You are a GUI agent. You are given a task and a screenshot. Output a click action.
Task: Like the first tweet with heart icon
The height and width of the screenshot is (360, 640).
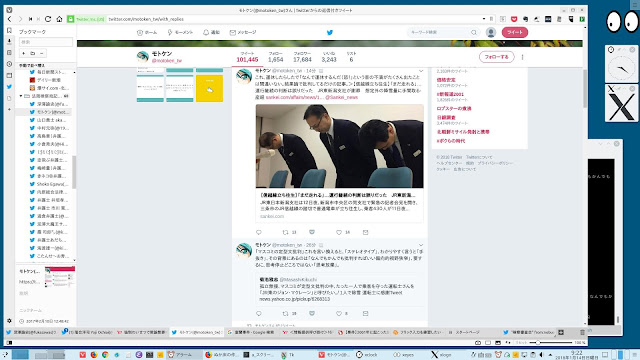[x=339, y=232]
